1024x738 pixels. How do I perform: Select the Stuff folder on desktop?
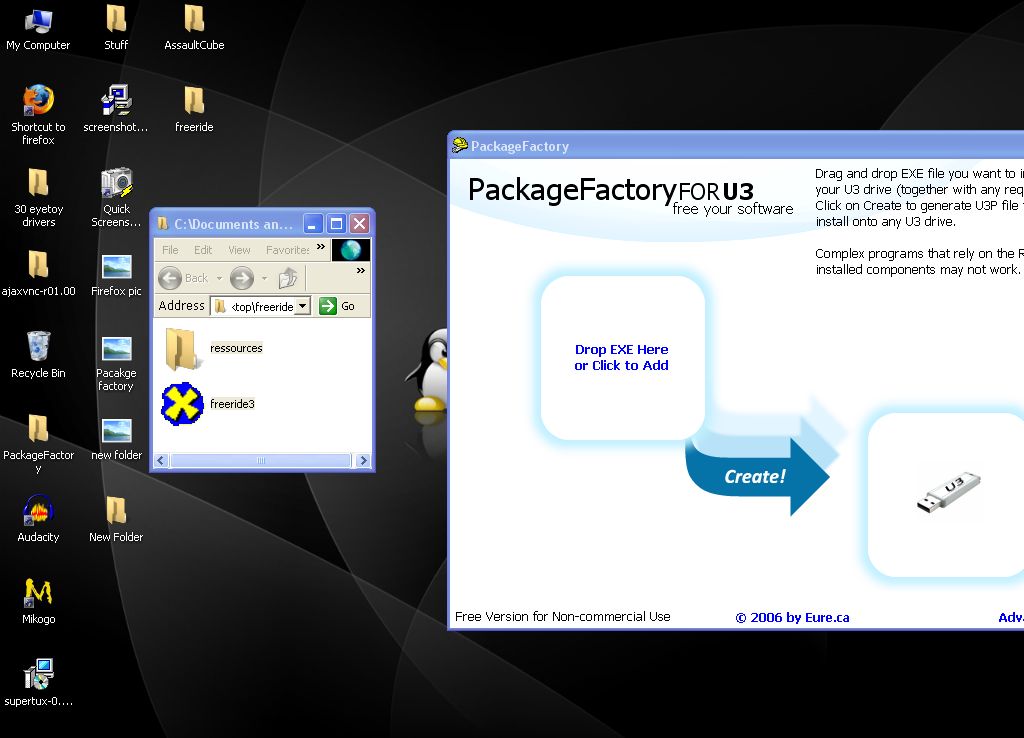click(x=116, y=29)
